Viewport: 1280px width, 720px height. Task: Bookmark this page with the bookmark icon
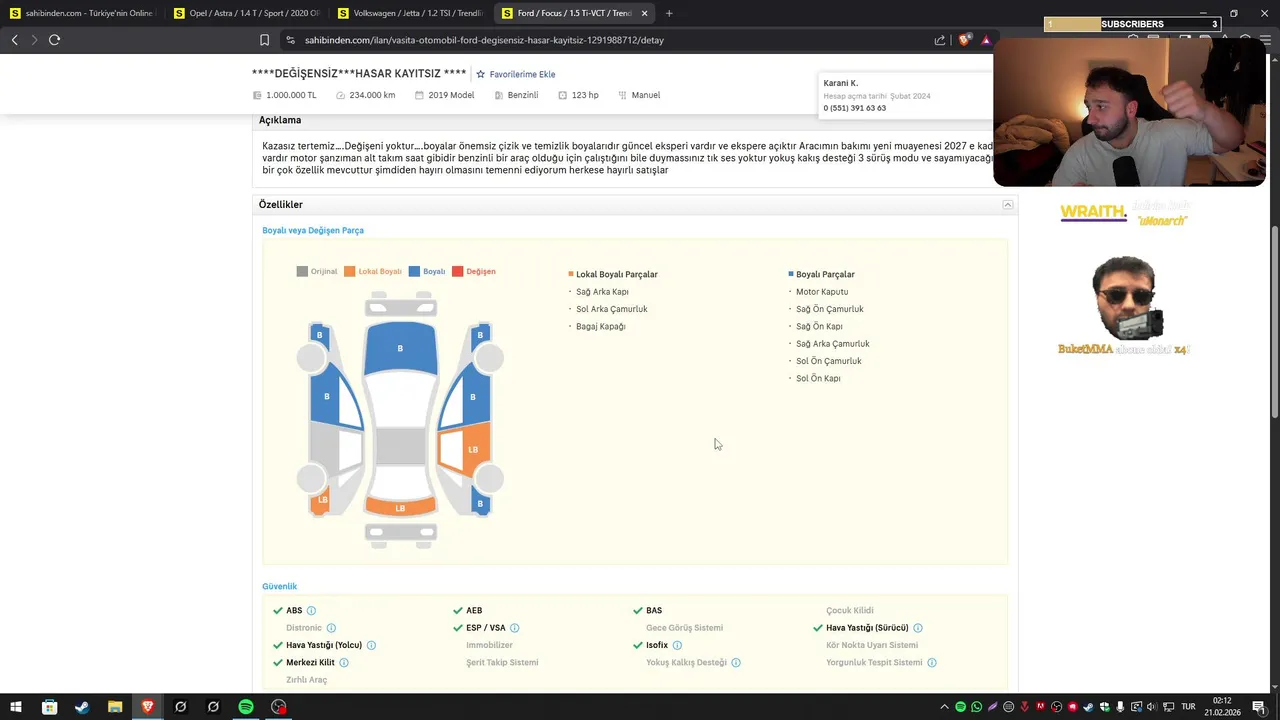coord(264,40)
